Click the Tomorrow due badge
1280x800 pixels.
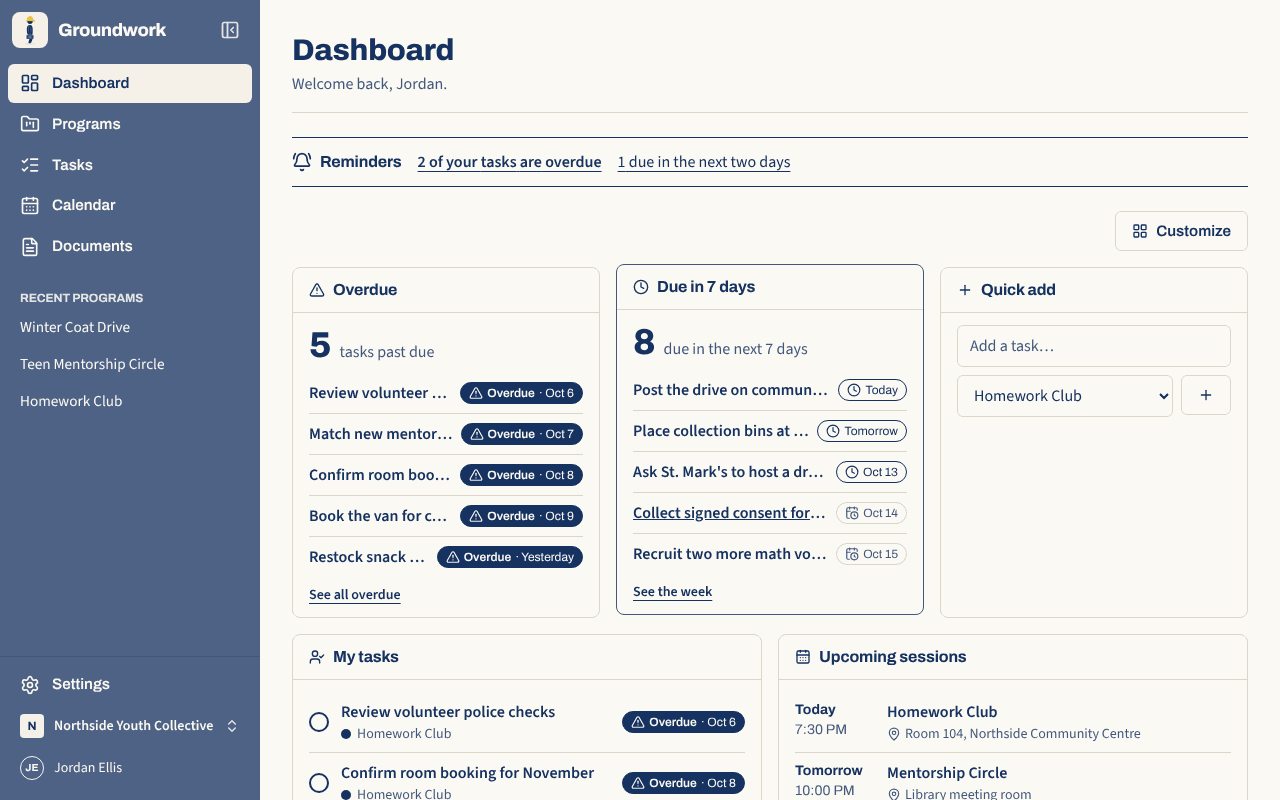coord(862,431)
